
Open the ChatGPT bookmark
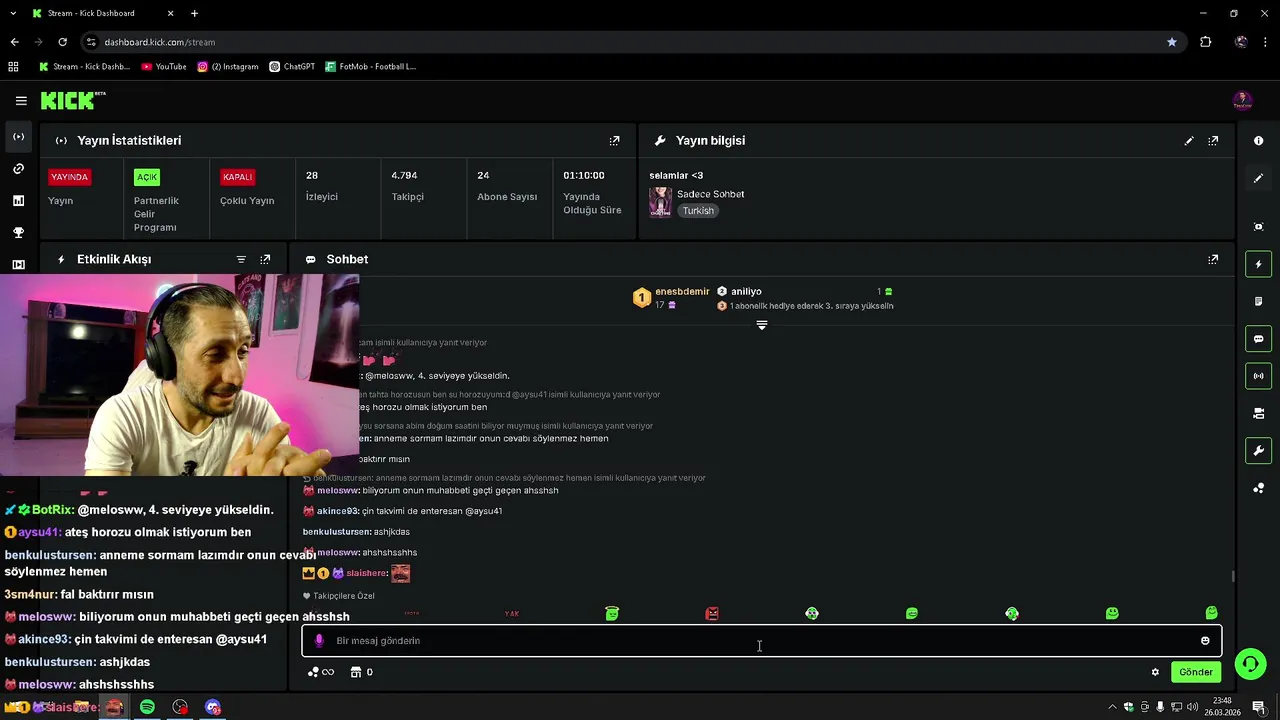click(292, 67)
